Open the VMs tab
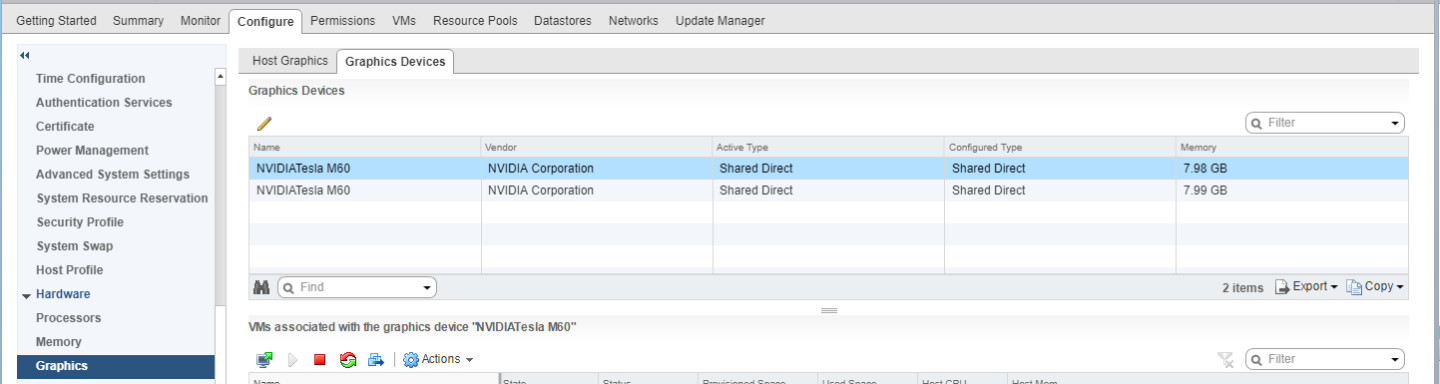1440x384 pixels. pos(404,20)
